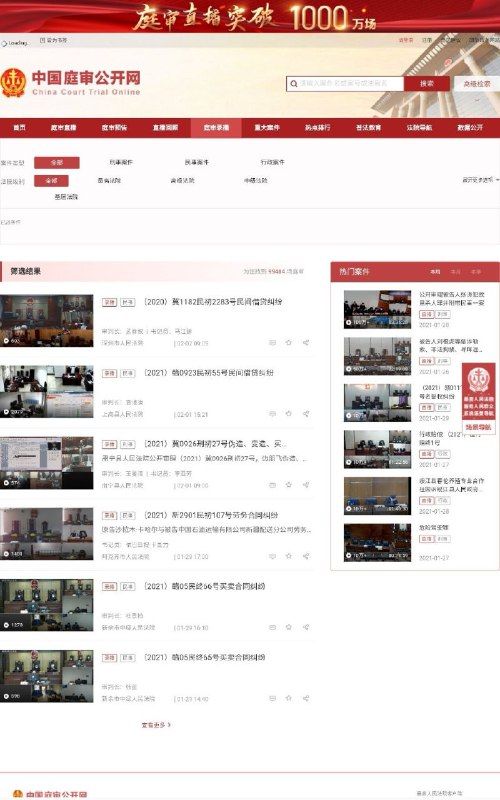Open case title 冀1182民初2283号民间借贷纠纷
The height and width of the screenshot is (800, 500).
pos(213,302)
